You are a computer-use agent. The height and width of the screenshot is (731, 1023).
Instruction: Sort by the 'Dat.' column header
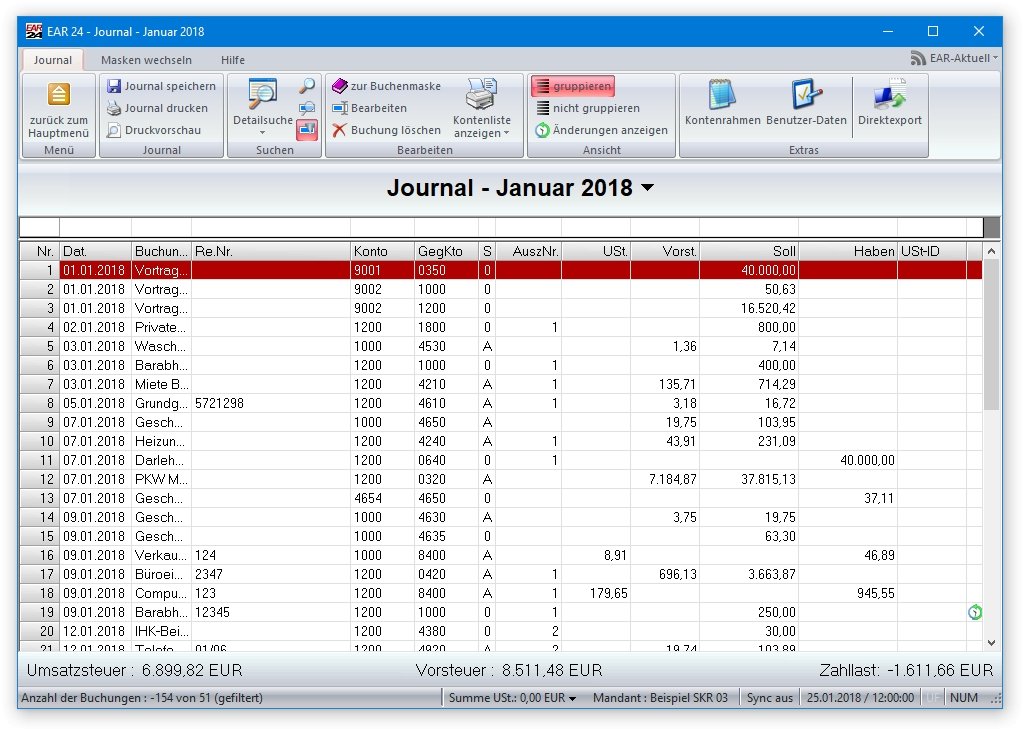tap(96, 251)
